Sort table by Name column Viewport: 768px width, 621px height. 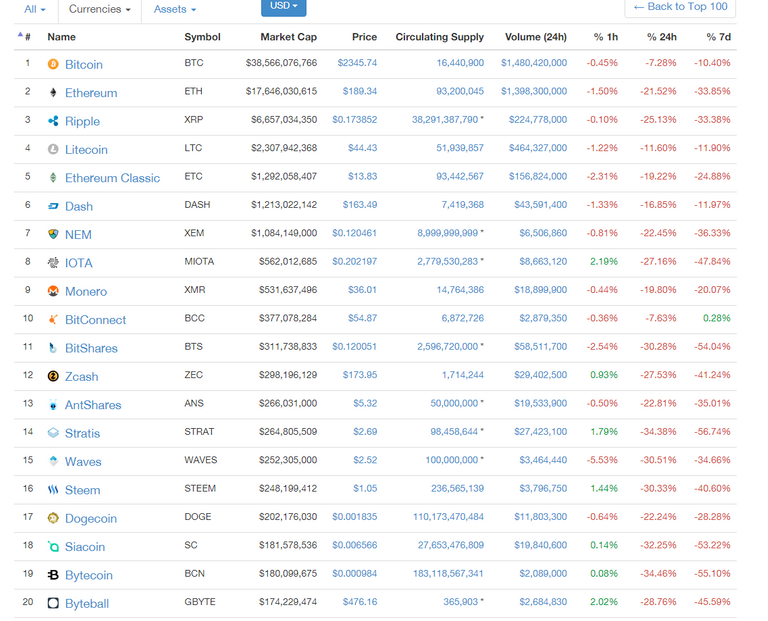61,37
